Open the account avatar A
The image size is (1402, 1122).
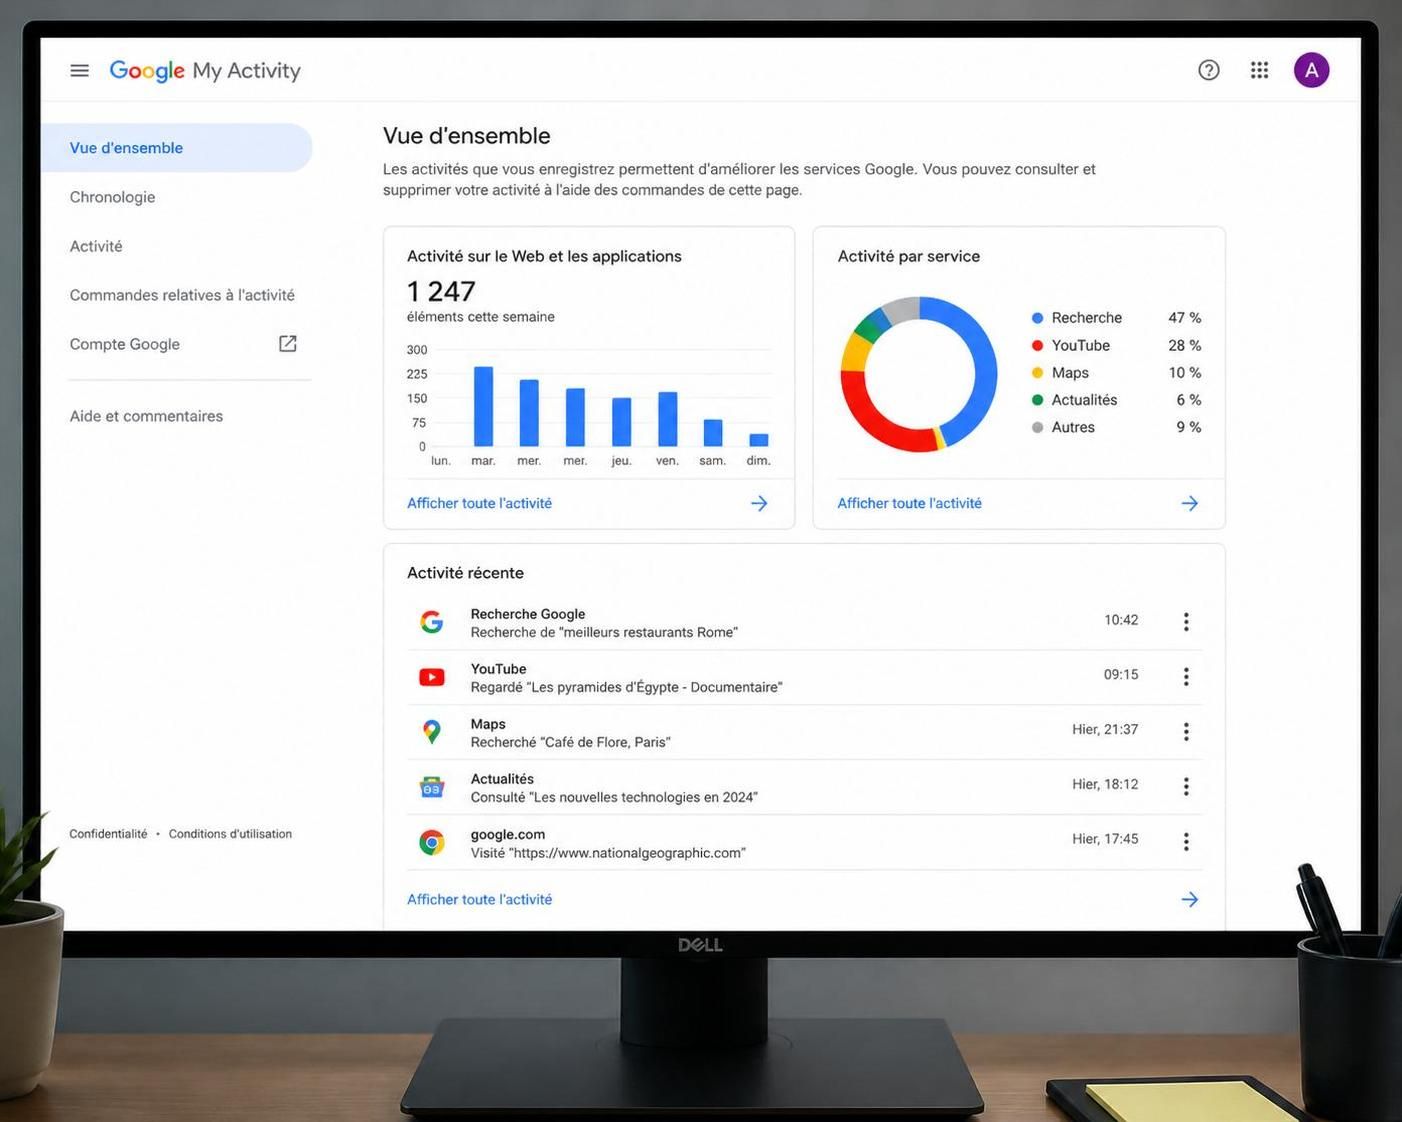coord(1311,70)
